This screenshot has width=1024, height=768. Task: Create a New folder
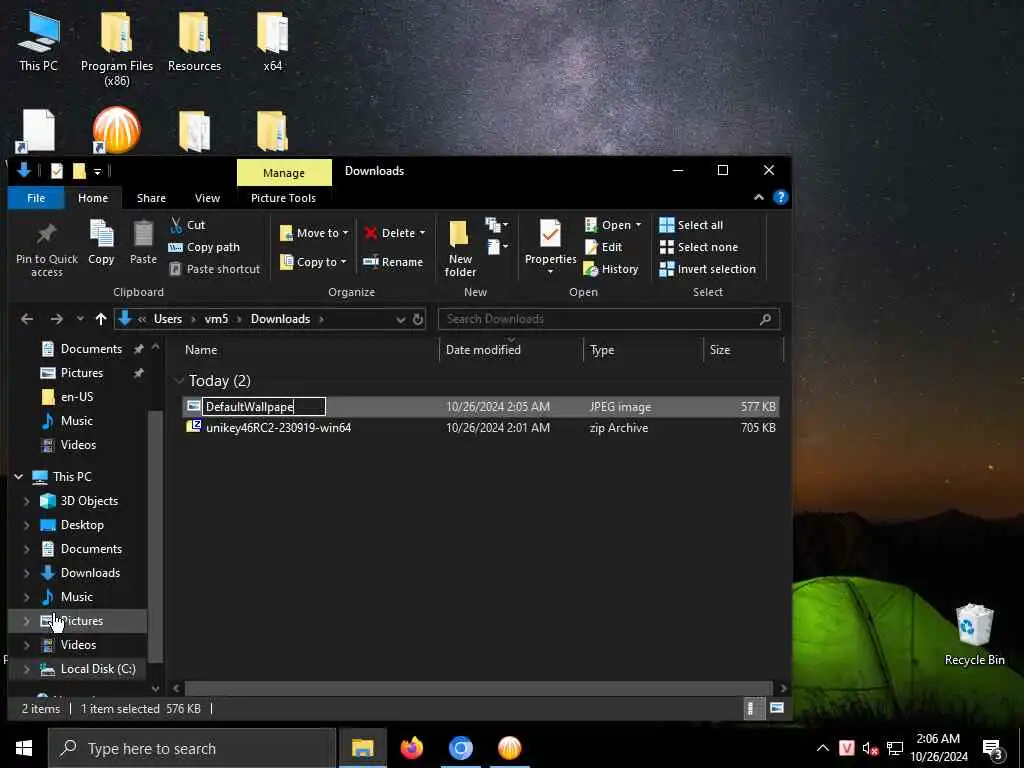coord(460,248)
